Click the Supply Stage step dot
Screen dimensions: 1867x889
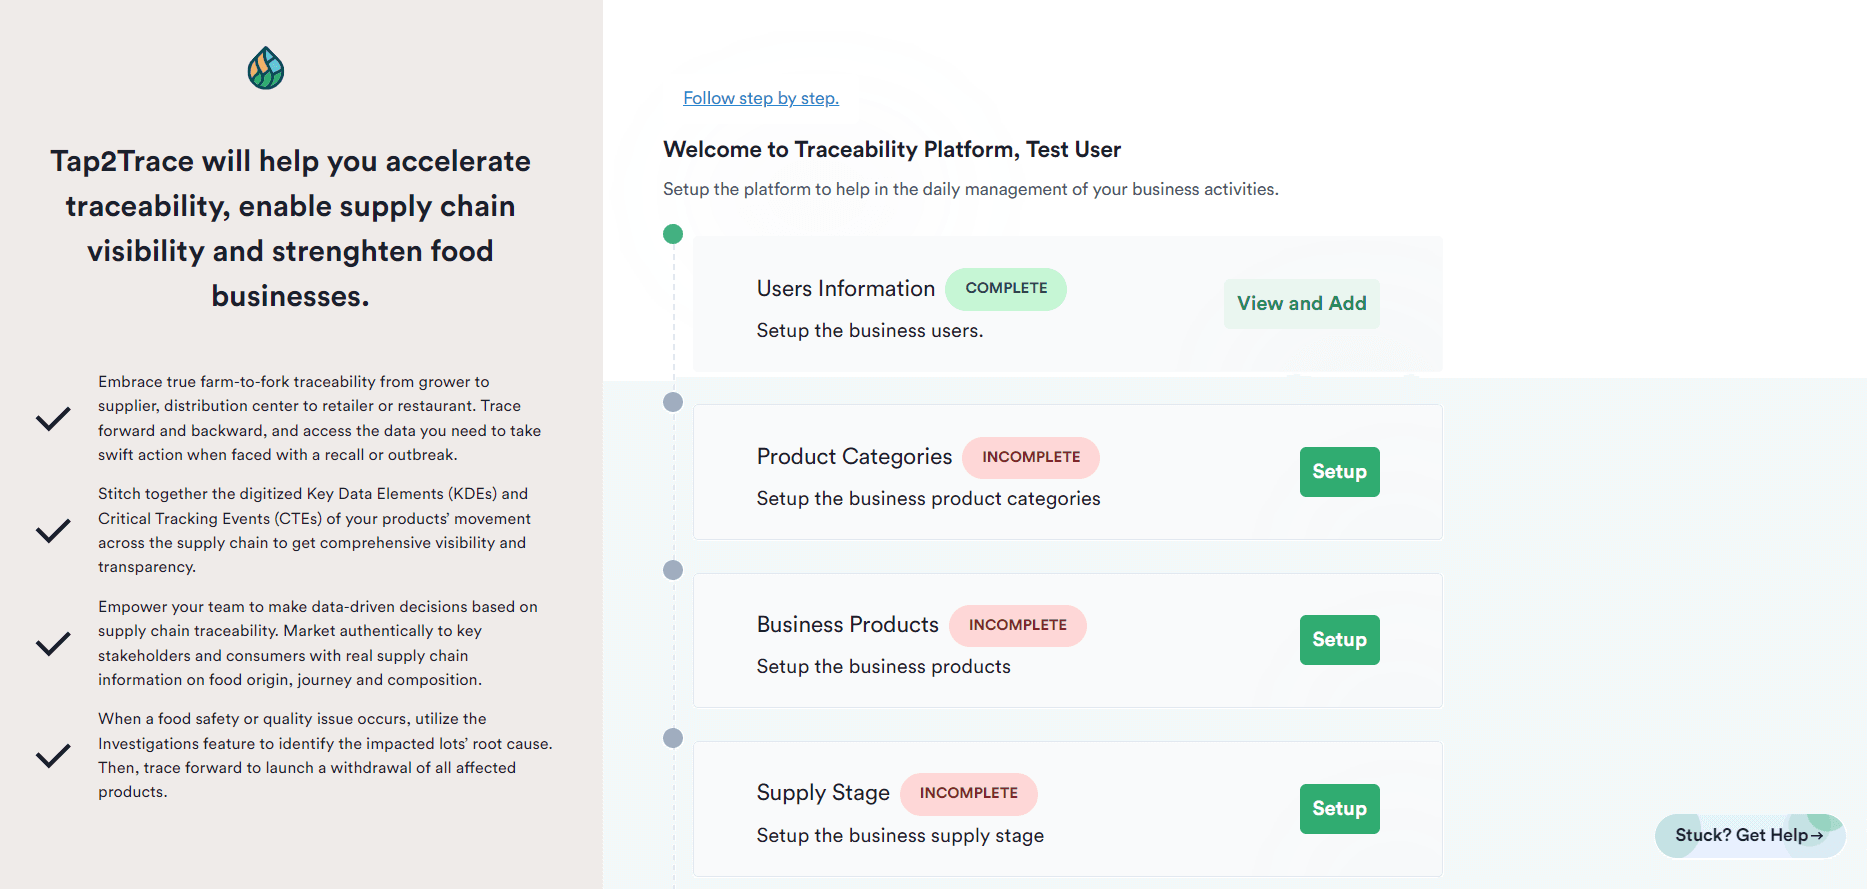pos(673,738)
